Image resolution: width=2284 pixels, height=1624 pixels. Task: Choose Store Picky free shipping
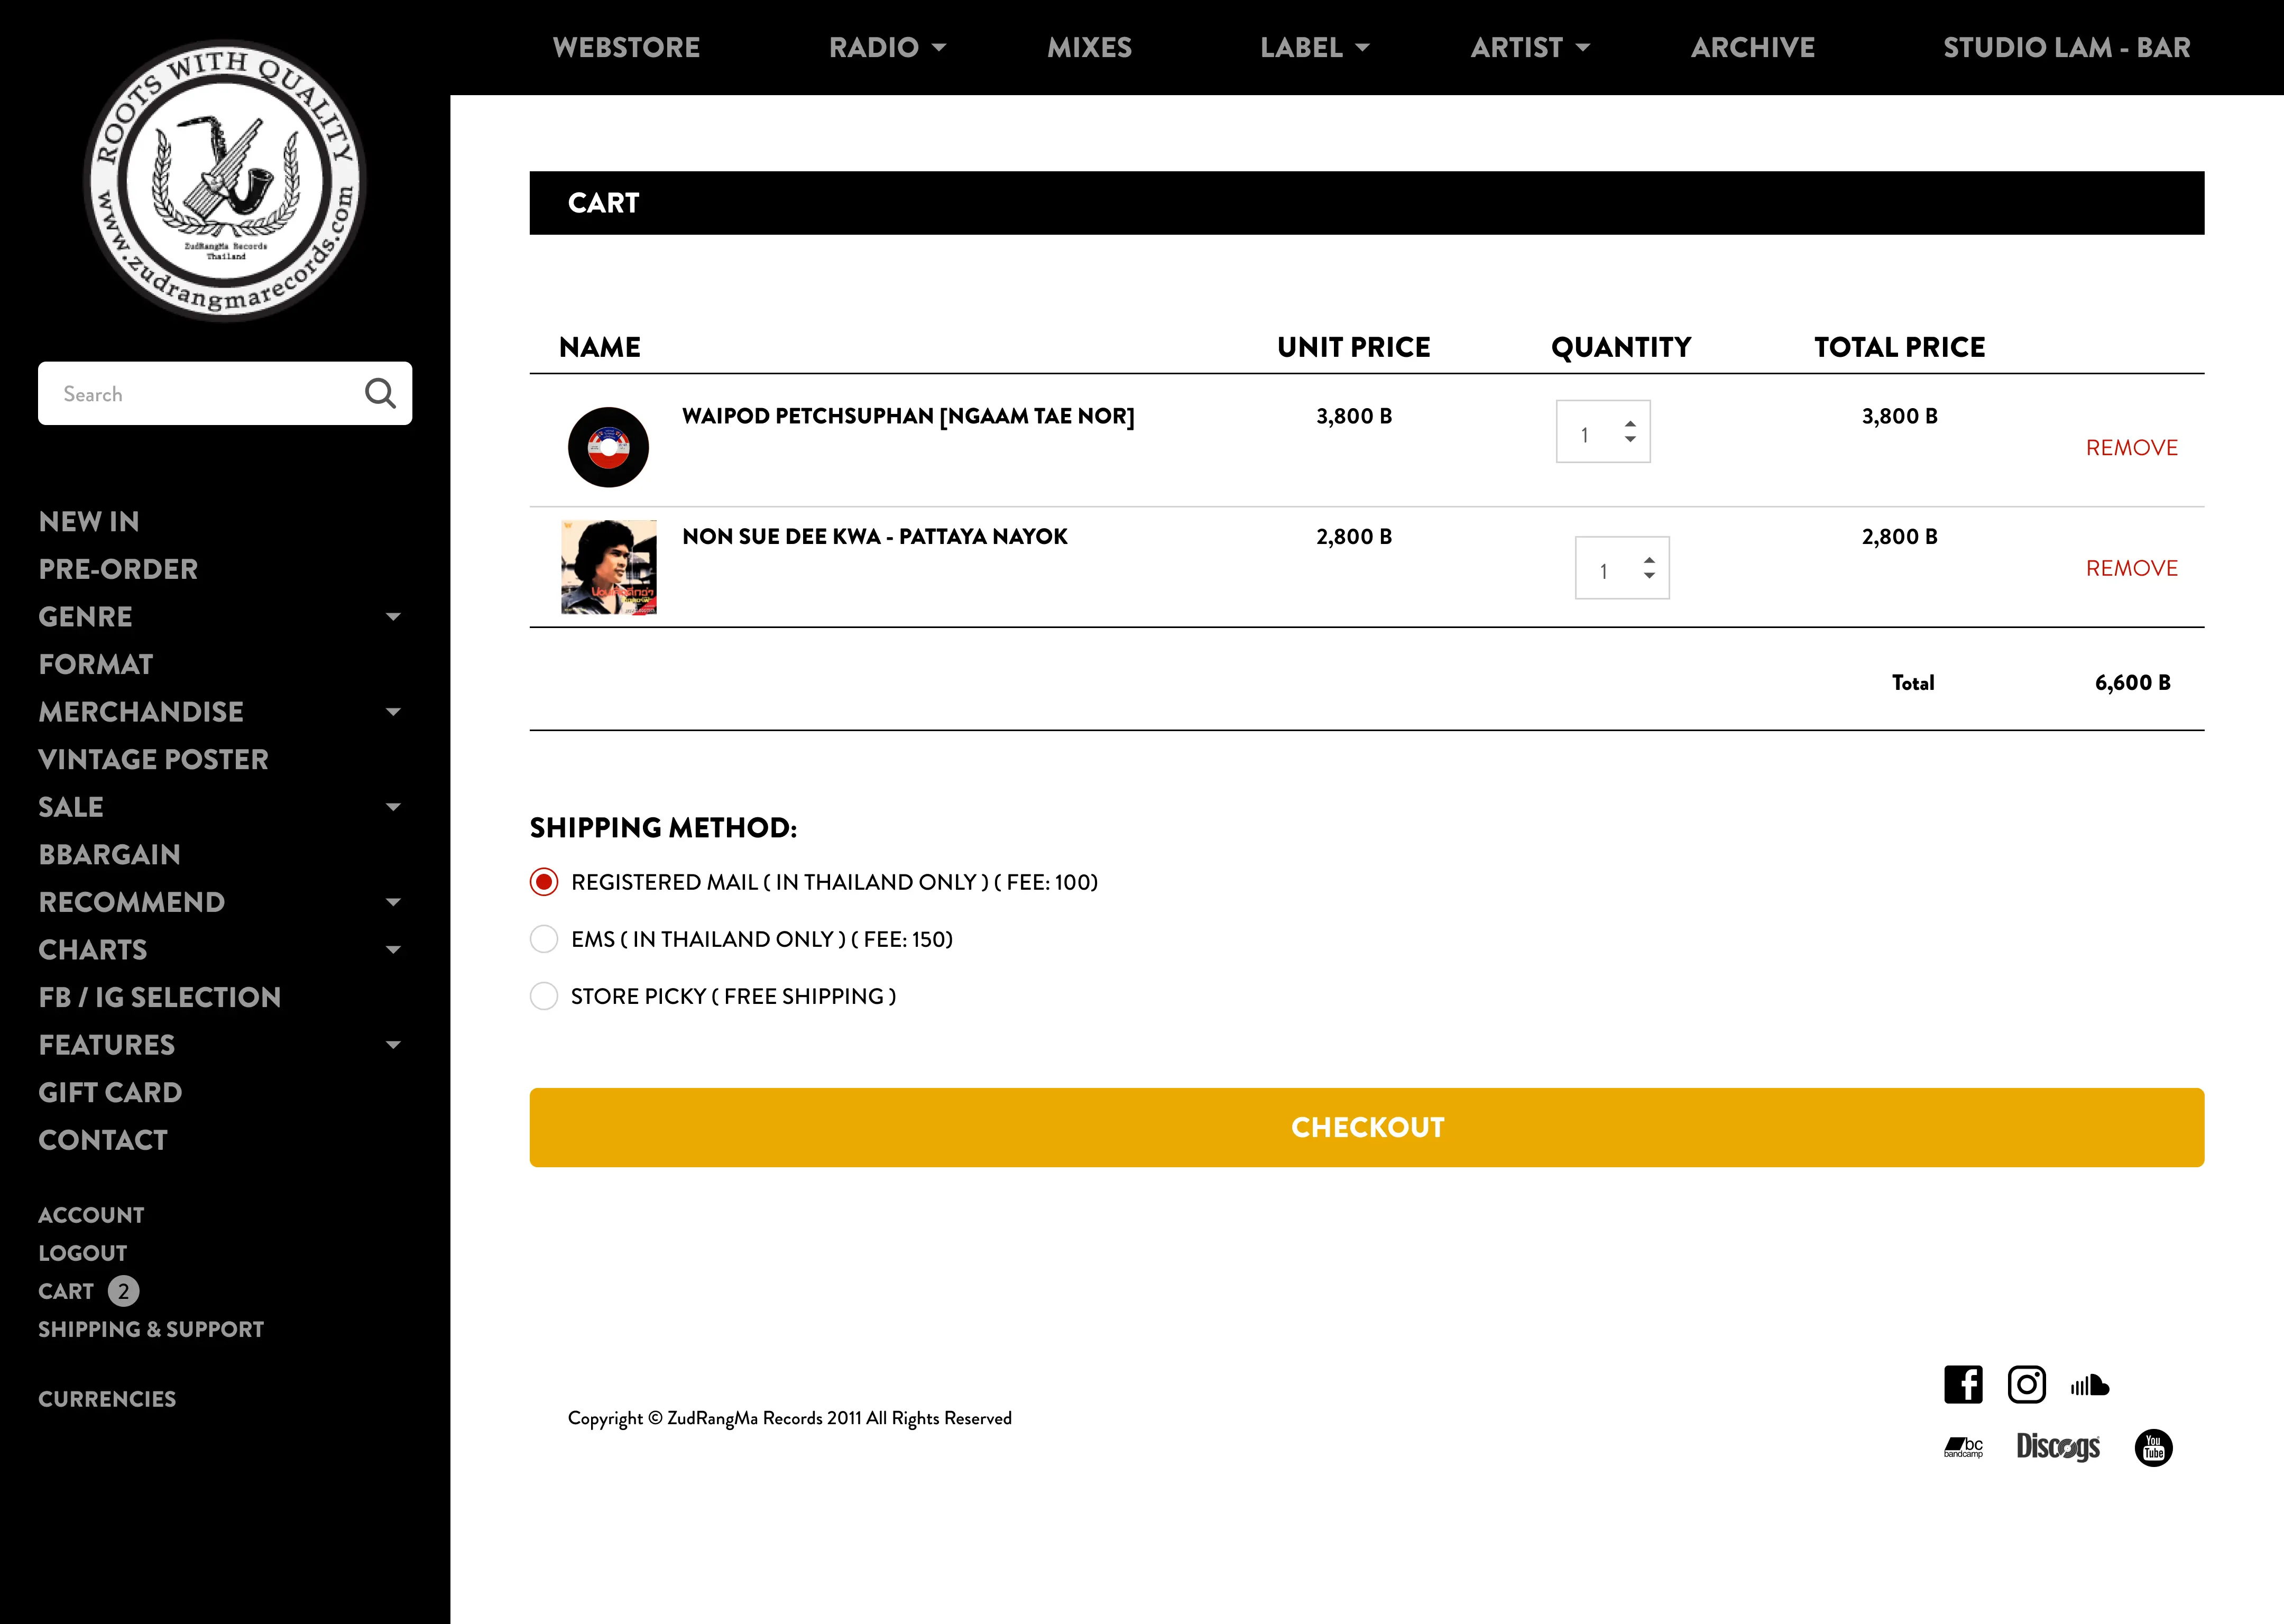click(544, 996)
